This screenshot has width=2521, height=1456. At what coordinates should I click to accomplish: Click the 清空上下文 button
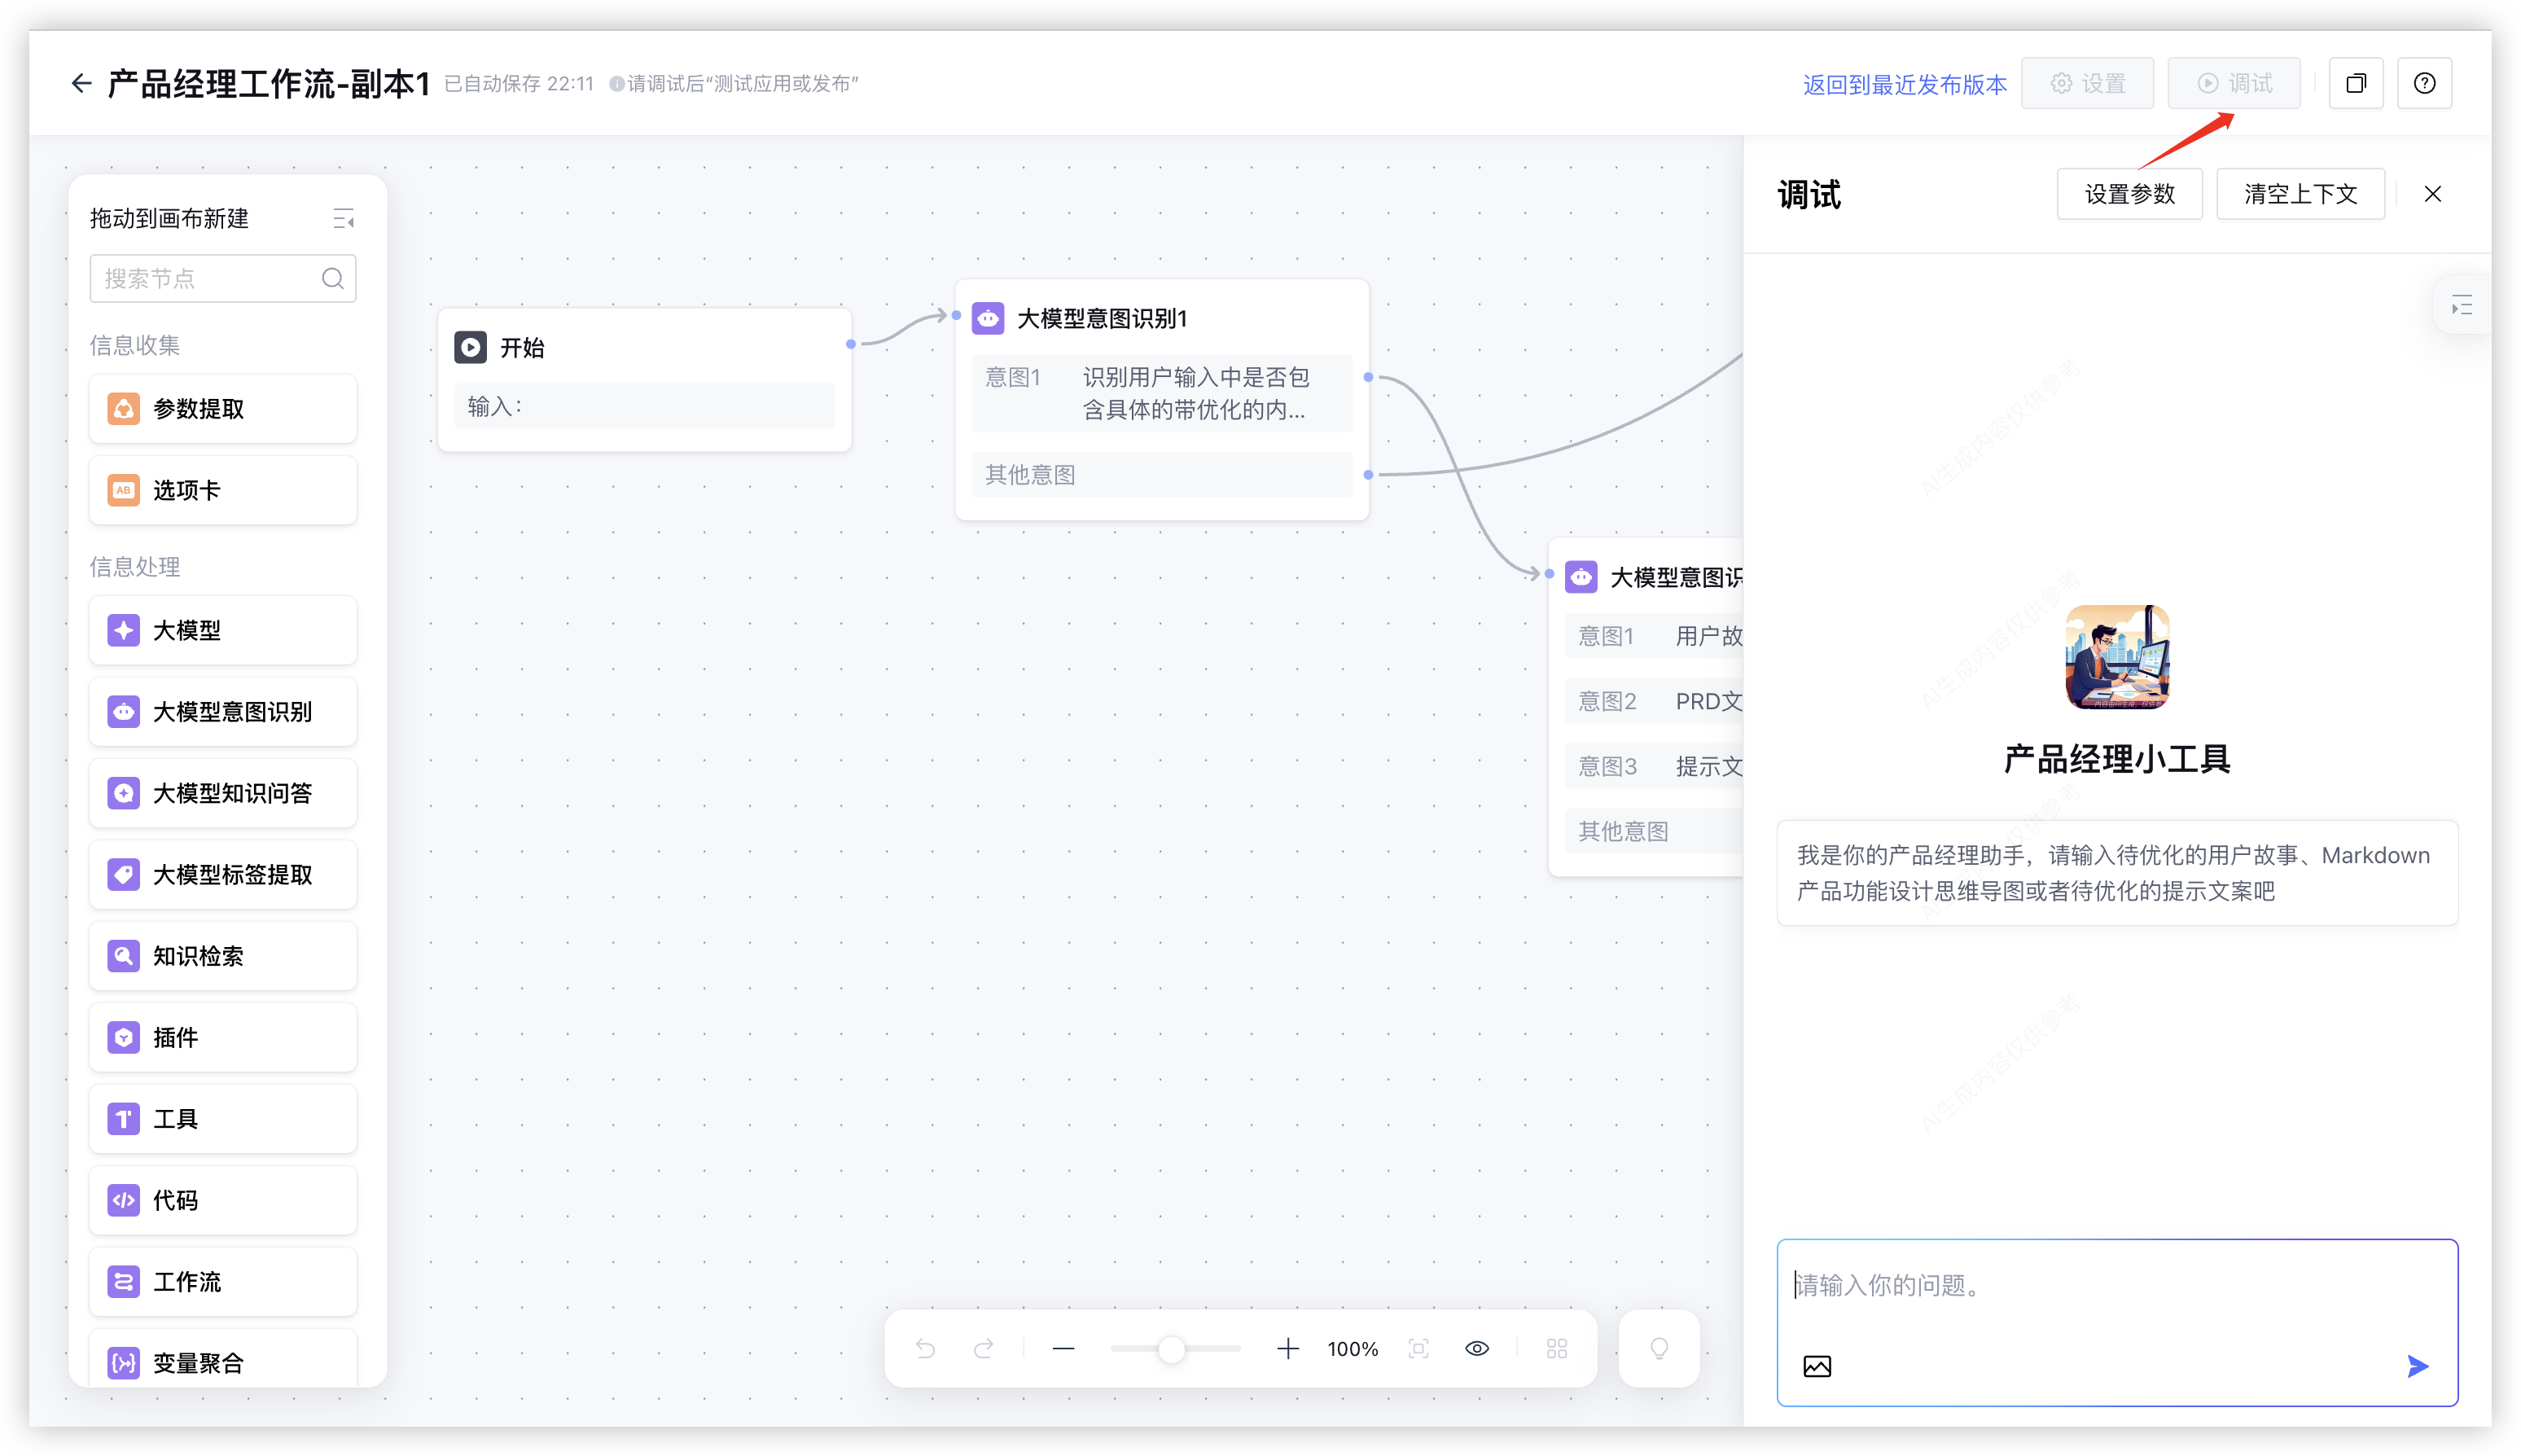pyautogui.click(x=2300, y=194)
